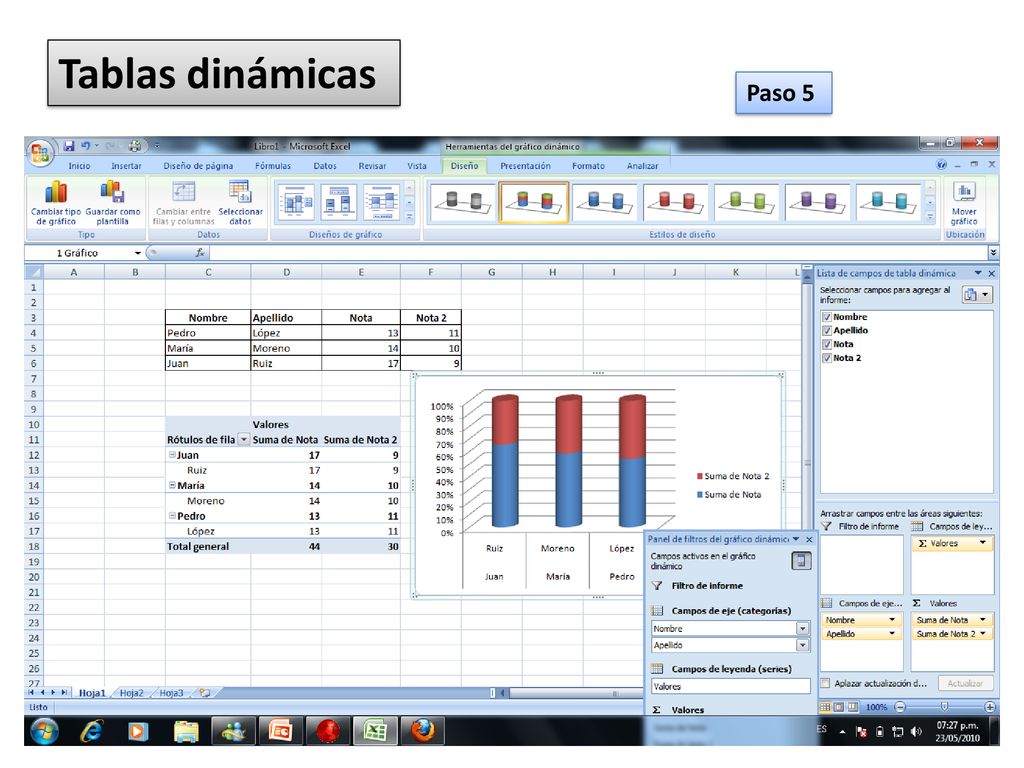The width and height of the screenshot is (1024, 768).
Task: Open Nombre axis field dropdown in field list
Action: click(x=891, y=619)
